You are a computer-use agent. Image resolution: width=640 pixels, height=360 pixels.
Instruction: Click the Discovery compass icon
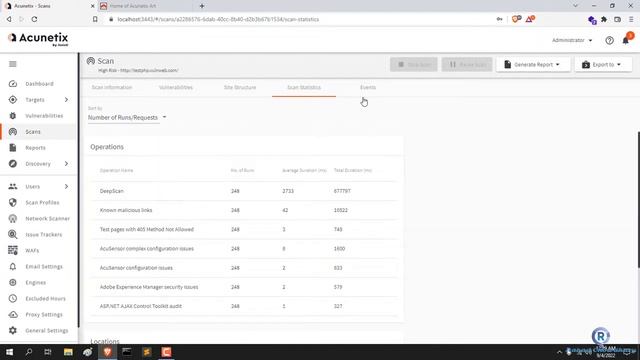pyautogui.click(x=13, y=164)
